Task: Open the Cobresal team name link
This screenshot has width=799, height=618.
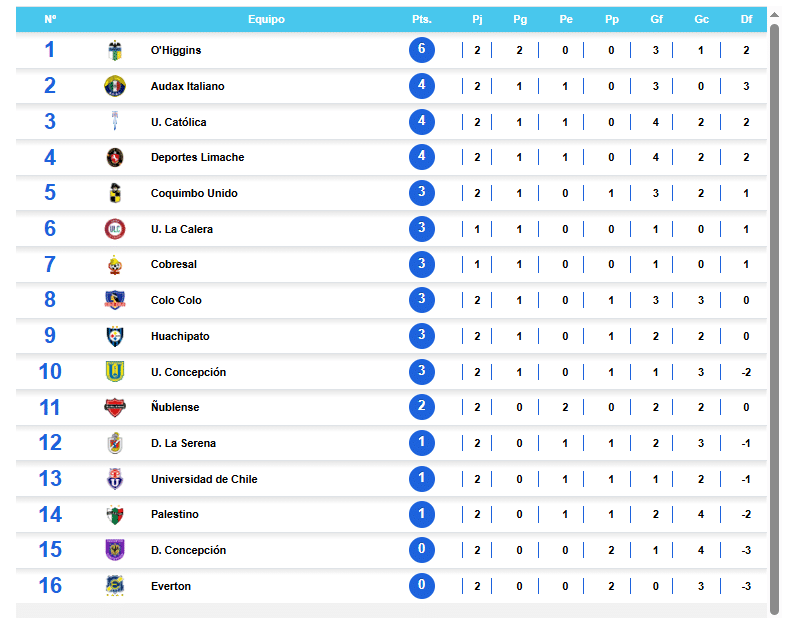Action: [x=174, y=265]
